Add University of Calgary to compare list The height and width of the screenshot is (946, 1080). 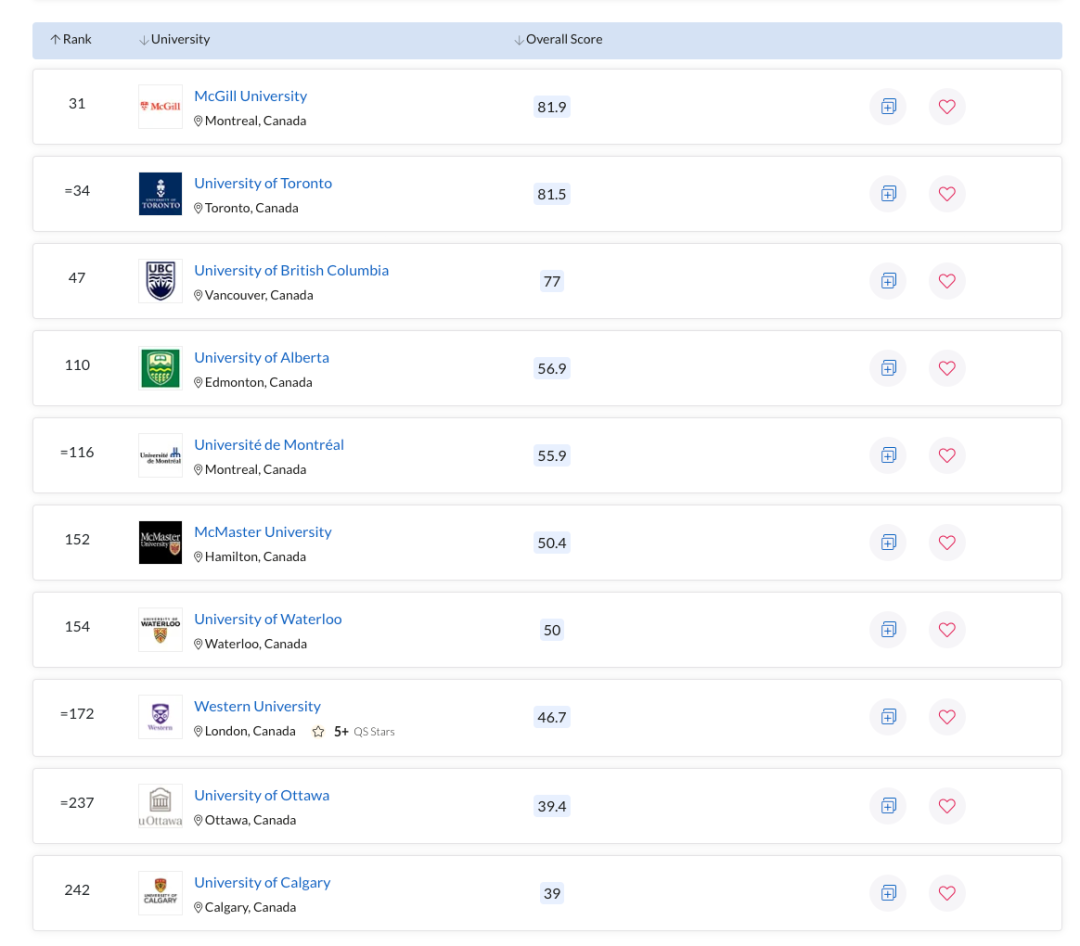point(889,894)
